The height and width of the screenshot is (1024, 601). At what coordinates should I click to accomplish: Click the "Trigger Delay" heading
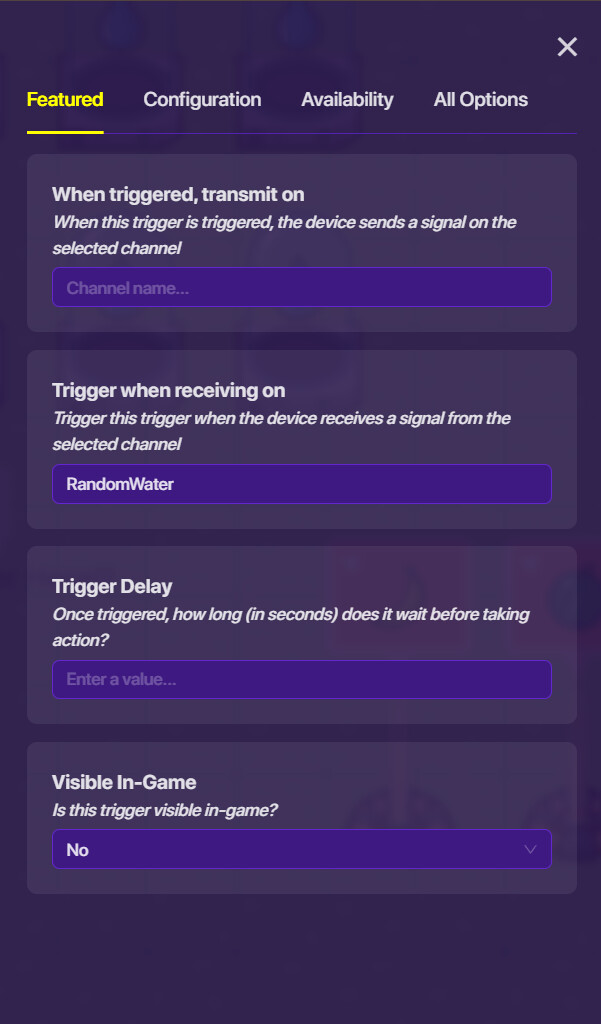(112, 586)
